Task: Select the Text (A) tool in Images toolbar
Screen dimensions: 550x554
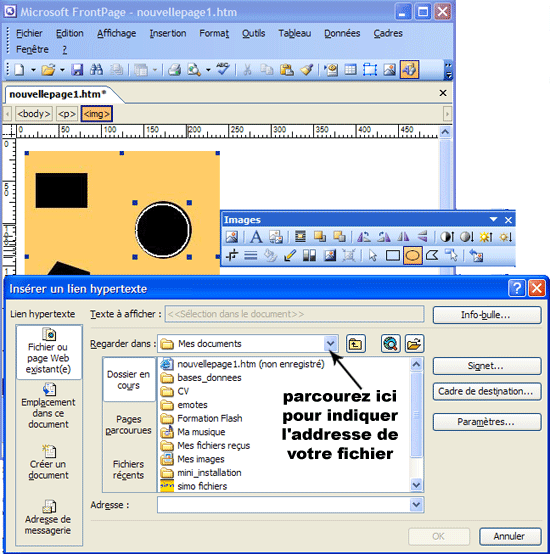Action: click(x=256, y=237)
